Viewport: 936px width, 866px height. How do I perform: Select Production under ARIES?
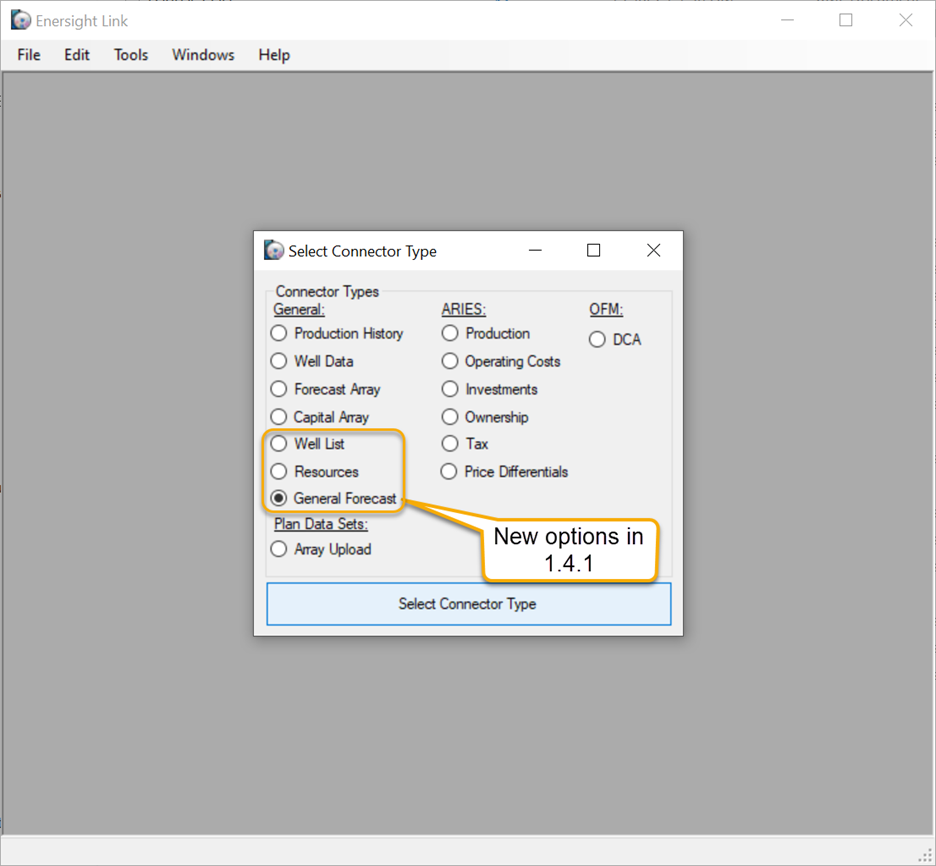point(449,333)
